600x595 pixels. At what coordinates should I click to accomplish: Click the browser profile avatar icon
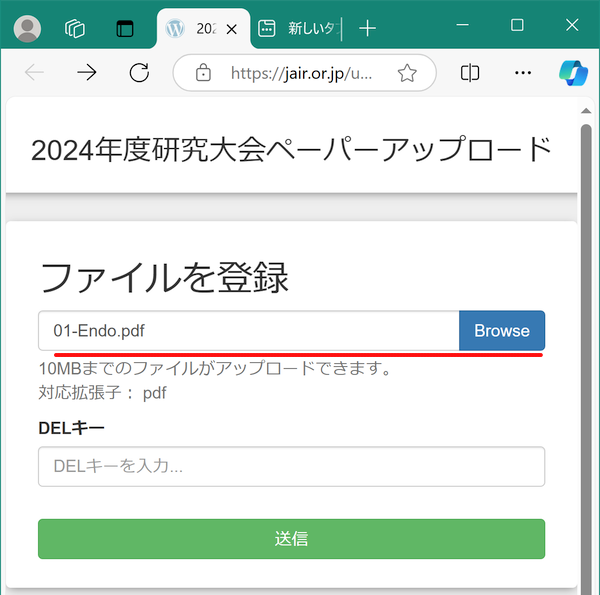pyautogui.click(x=27, y=29)
